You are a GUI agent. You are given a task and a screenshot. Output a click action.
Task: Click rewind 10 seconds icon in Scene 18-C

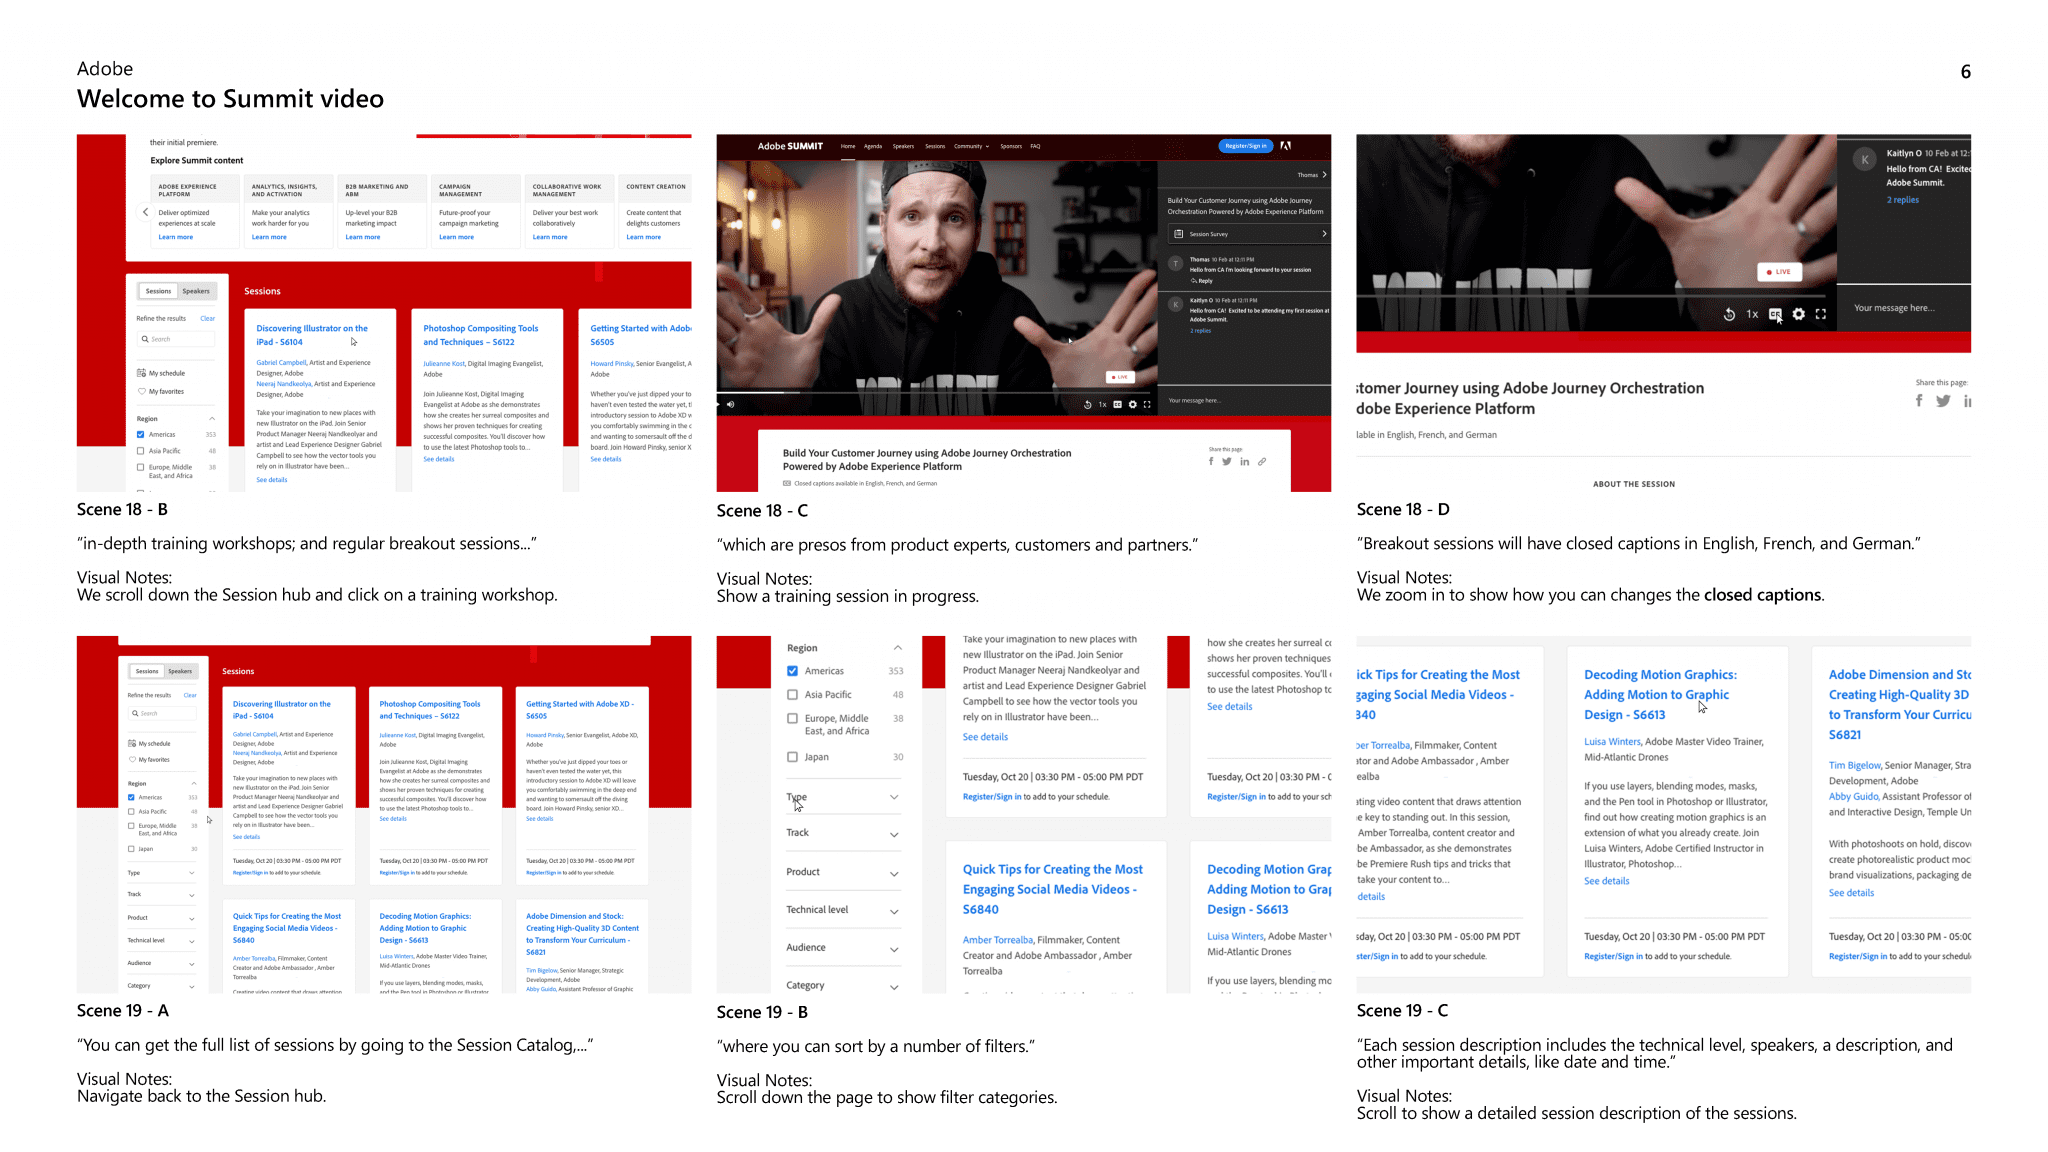1088,405
